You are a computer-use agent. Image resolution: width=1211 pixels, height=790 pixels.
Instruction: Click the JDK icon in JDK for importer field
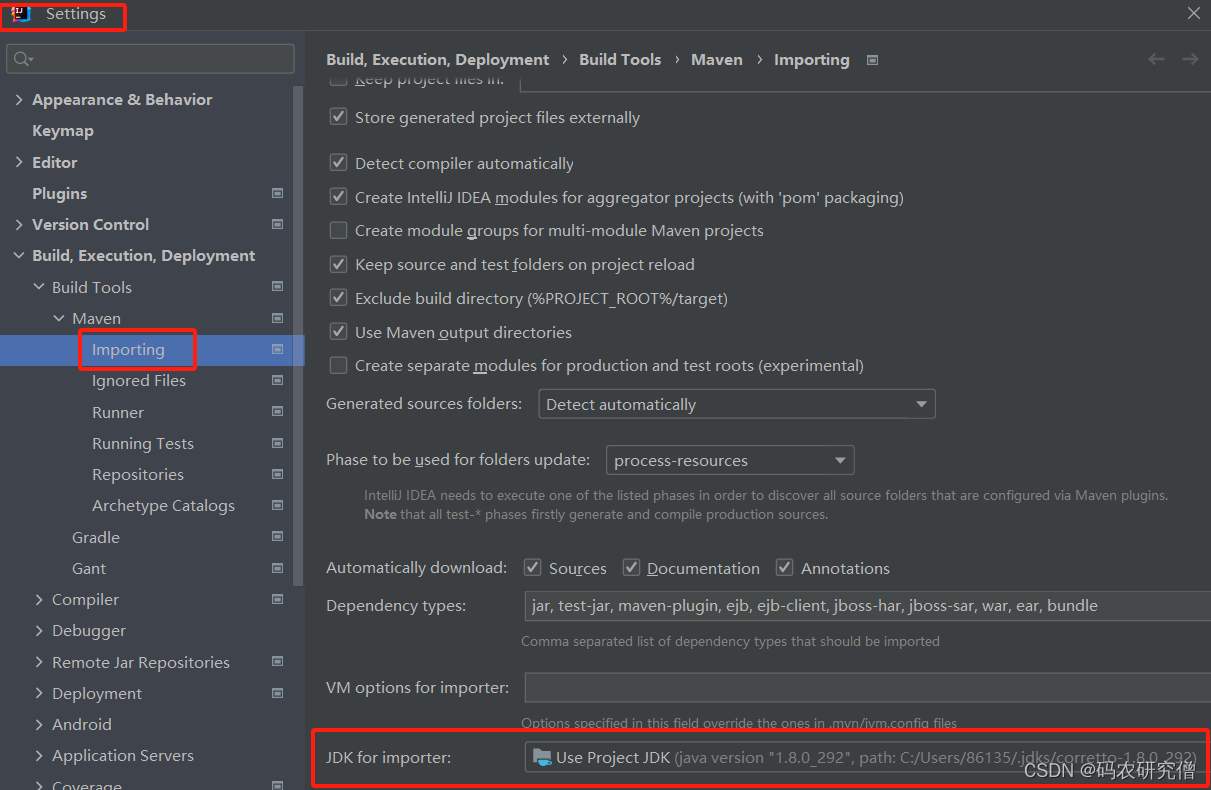tap(541, 757)
